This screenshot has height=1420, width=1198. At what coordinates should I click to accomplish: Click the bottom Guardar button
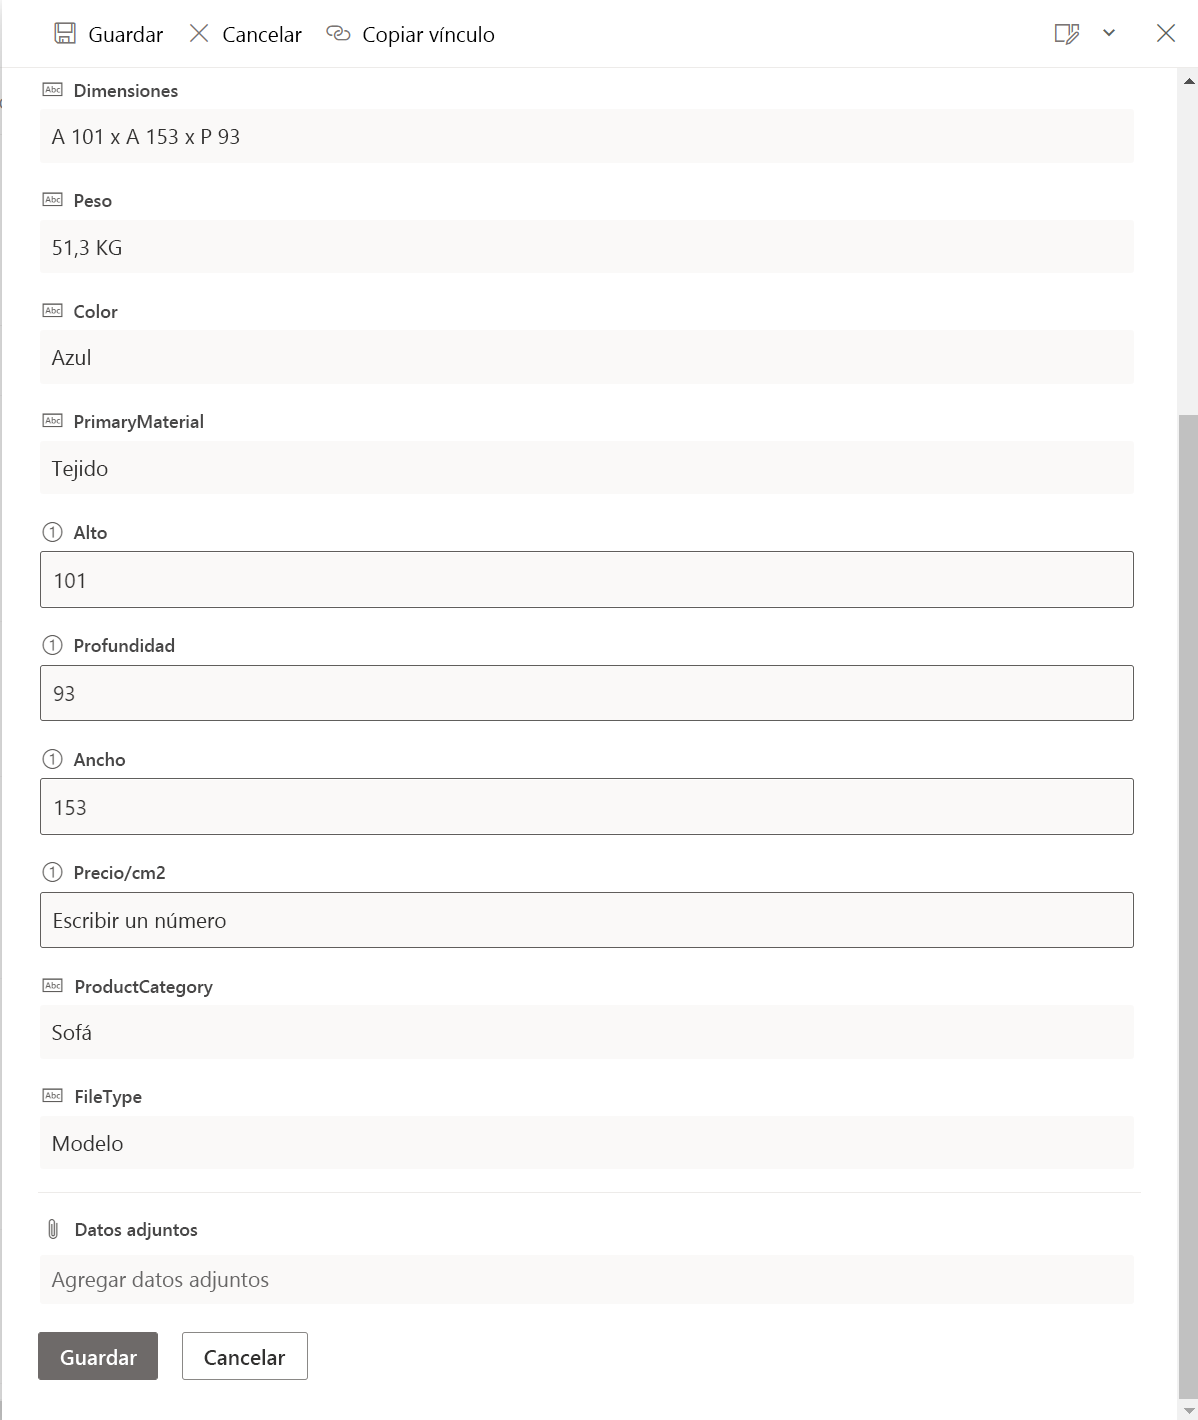(x=98, y=1356)
